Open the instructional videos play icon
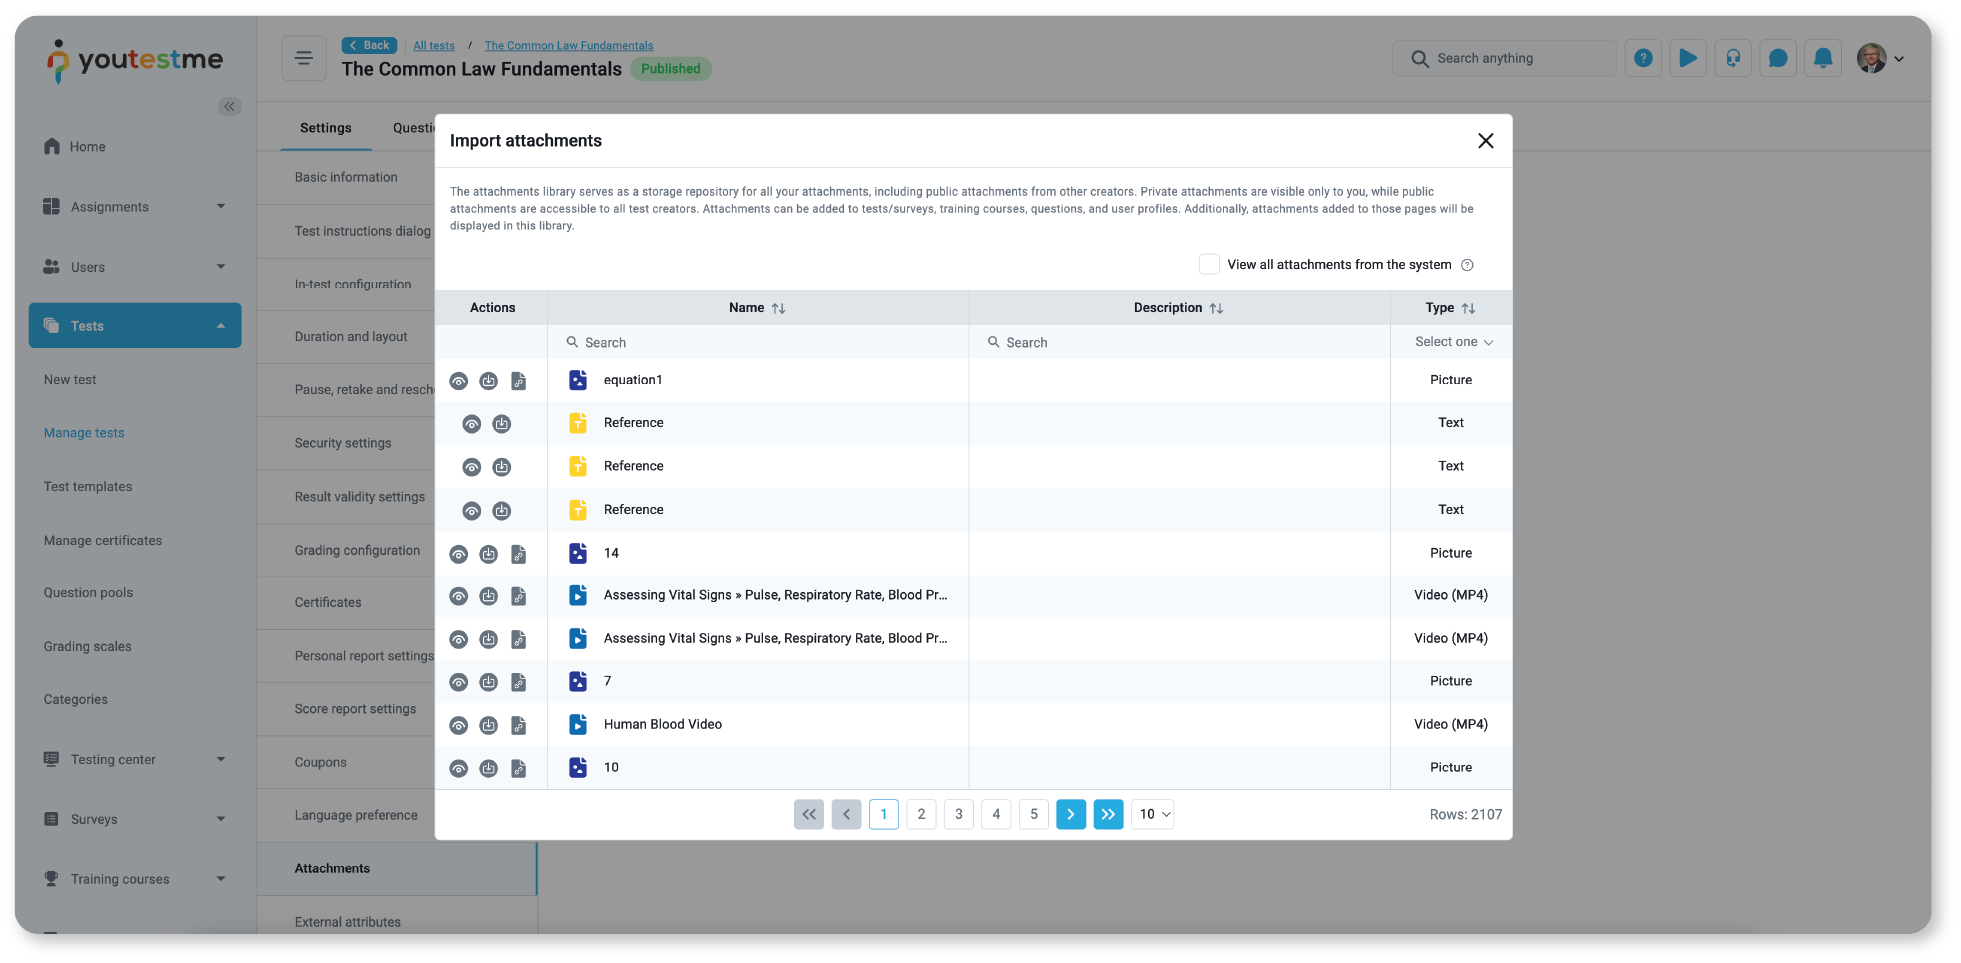 1688,58
